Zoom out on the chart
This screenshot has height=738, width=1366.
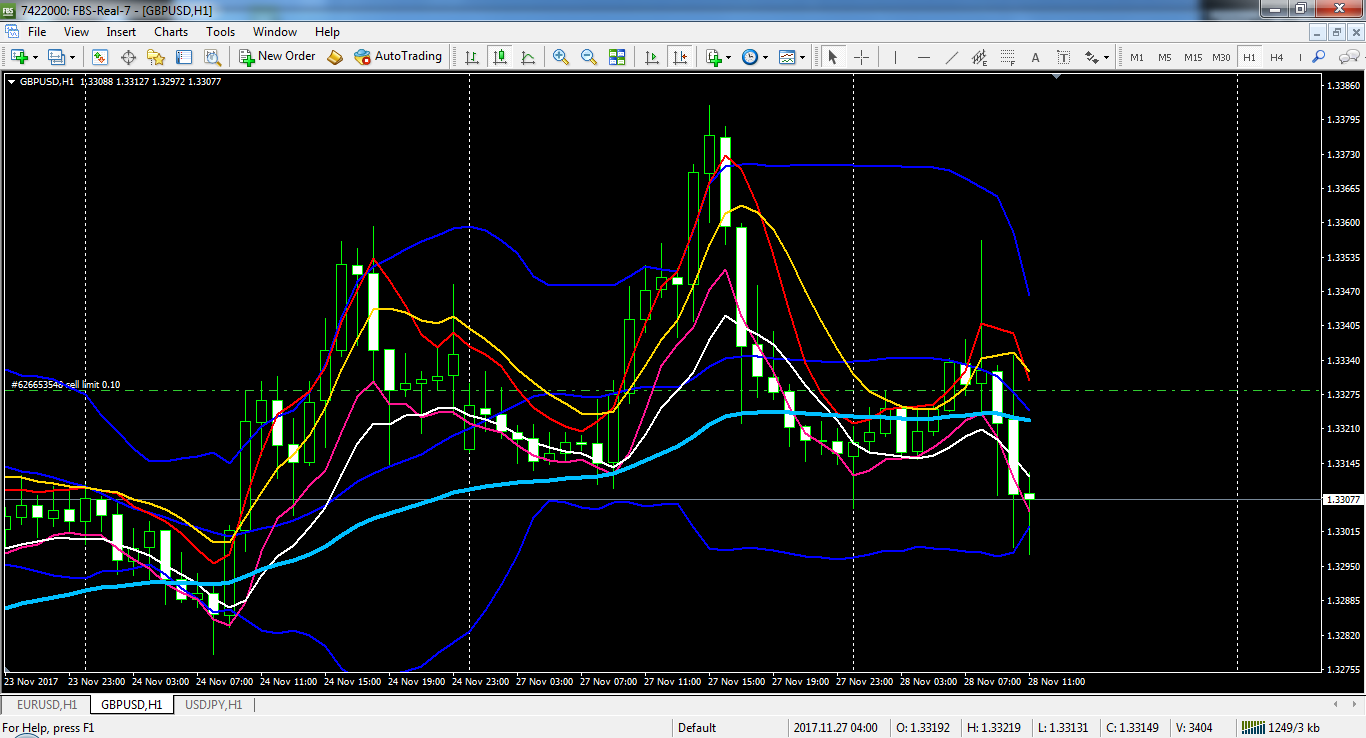589,57
